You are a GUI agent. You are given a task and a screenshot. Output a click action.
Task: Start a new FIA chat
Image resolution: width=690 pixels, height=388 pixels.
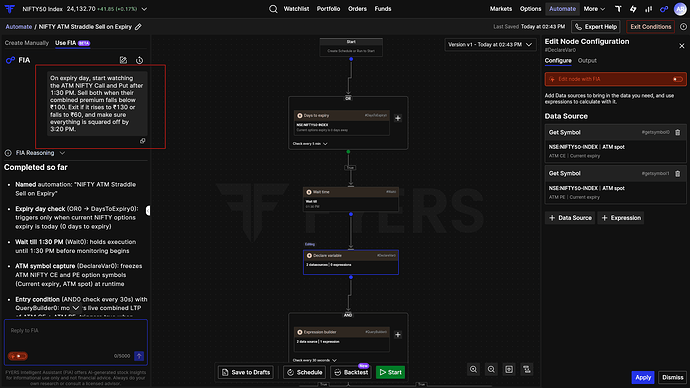click(x=123, y=60)
